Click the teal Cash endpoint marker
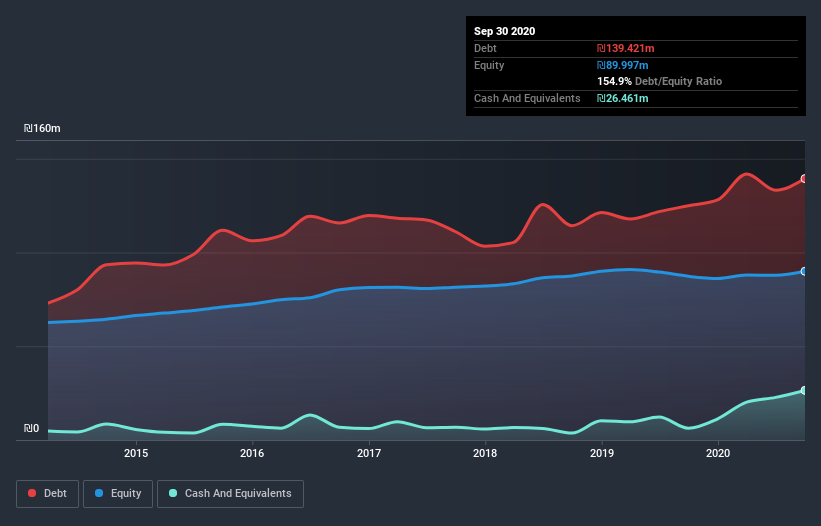821x526 pixels. click(x=804, y=390)
